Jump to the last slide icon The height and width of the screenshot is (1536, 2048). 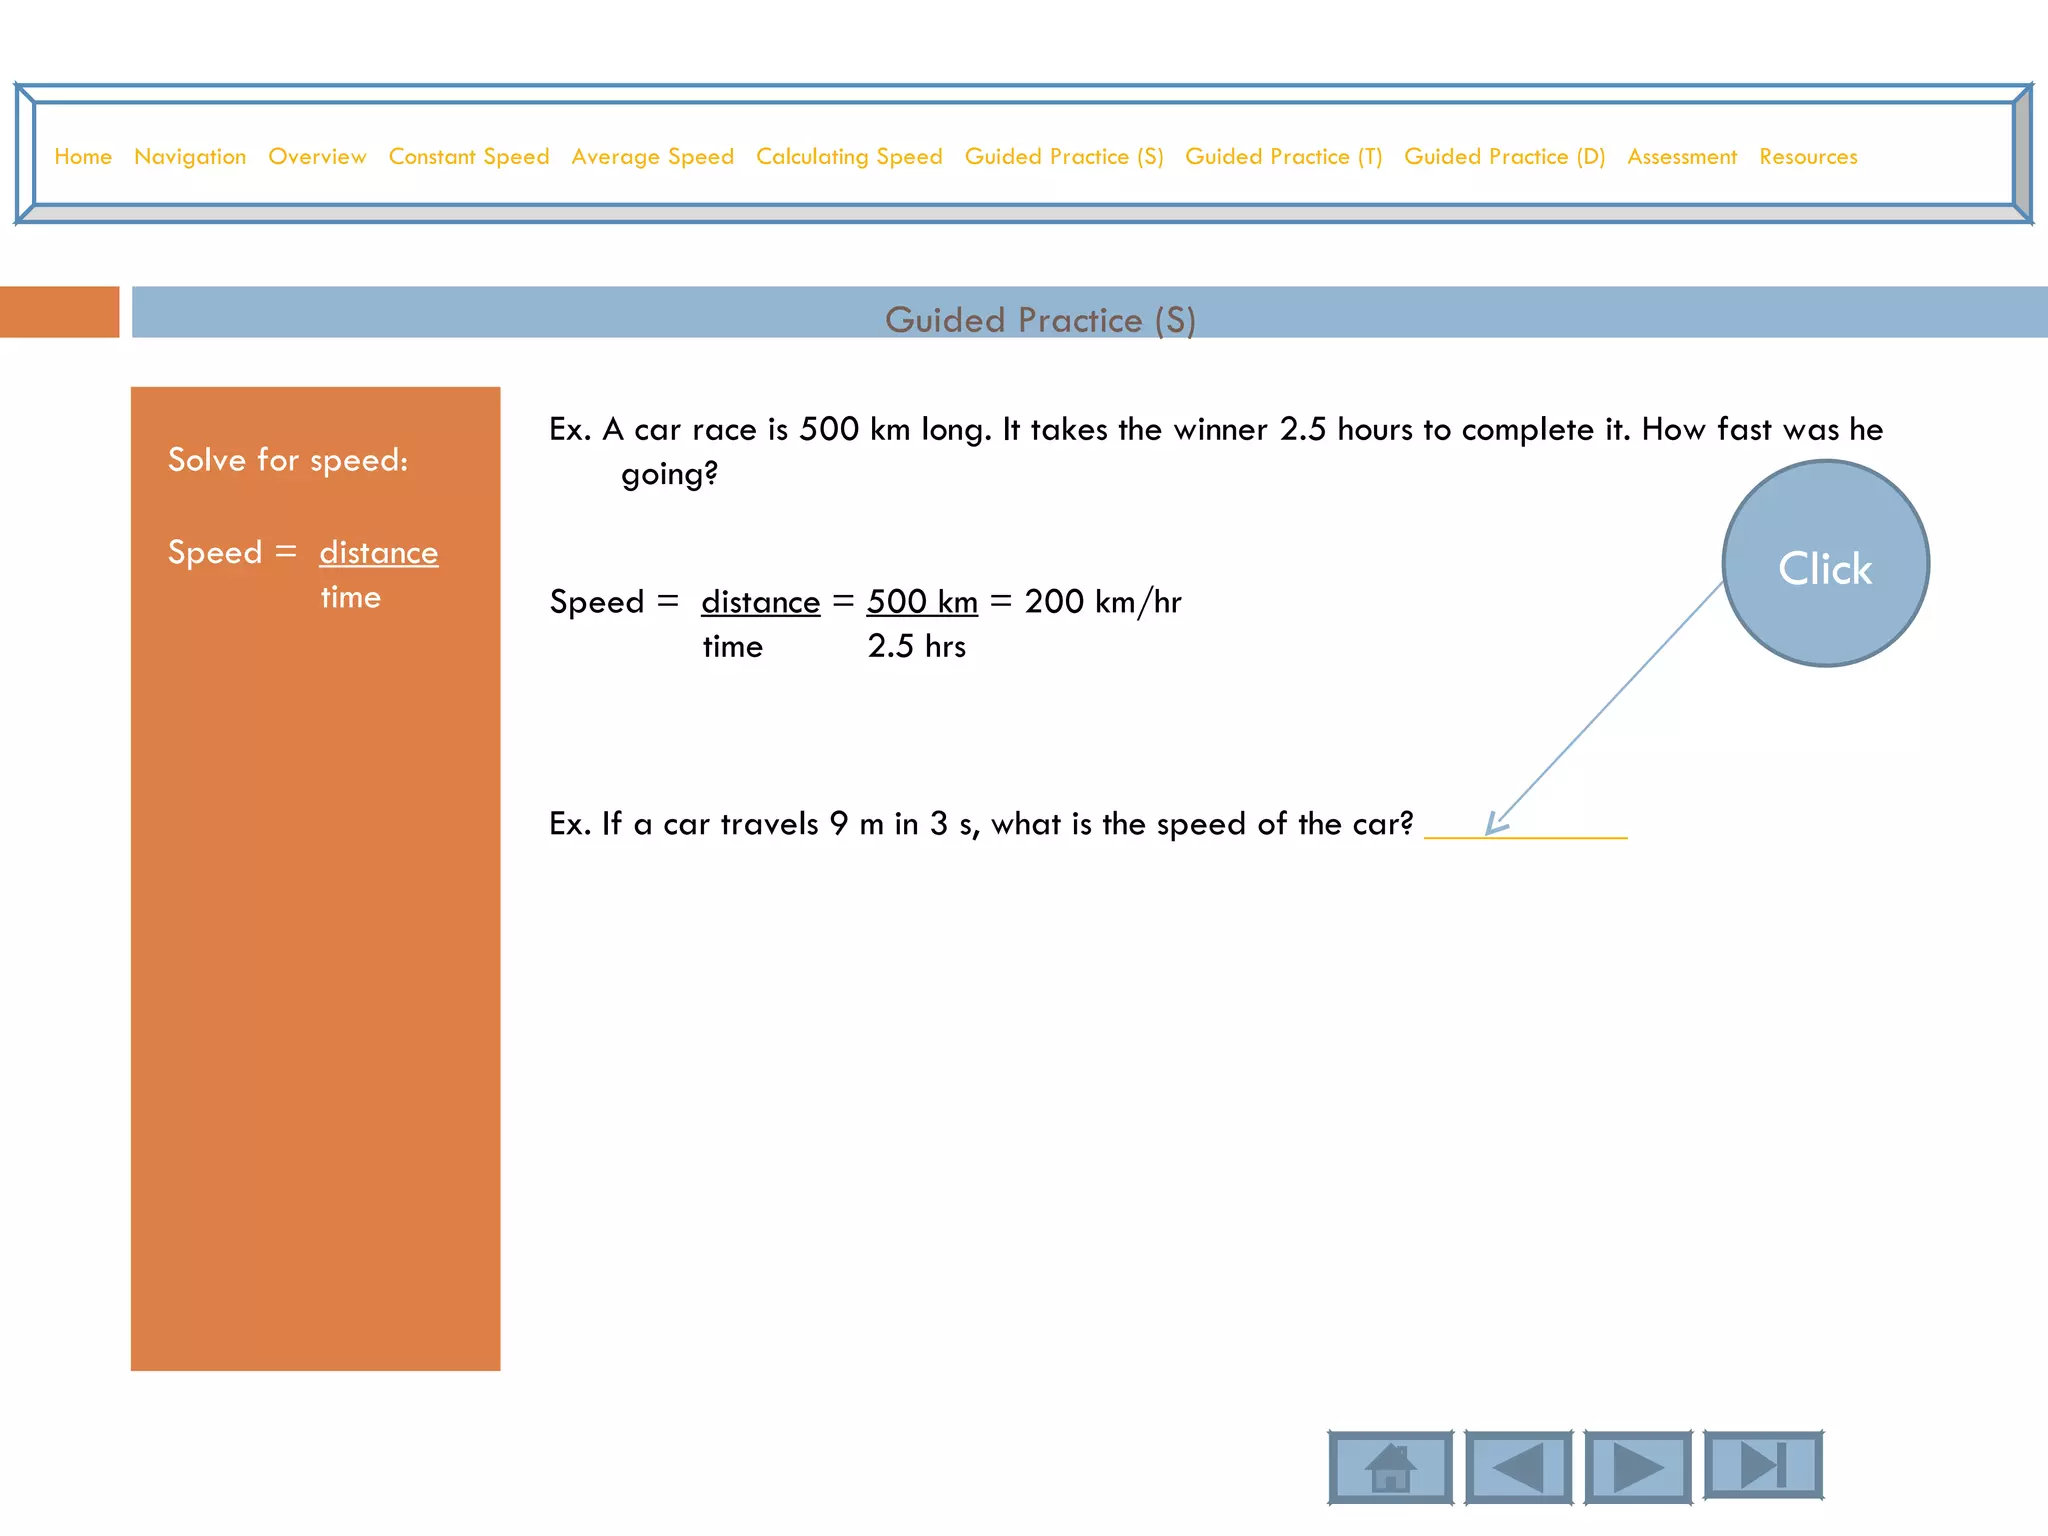pos(1763,1465)
